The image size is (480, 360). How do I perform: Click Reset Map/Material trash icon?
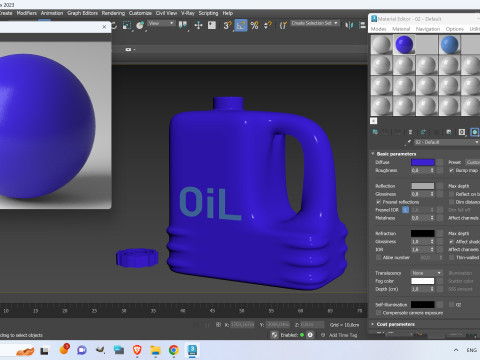(x=410, y=132)
